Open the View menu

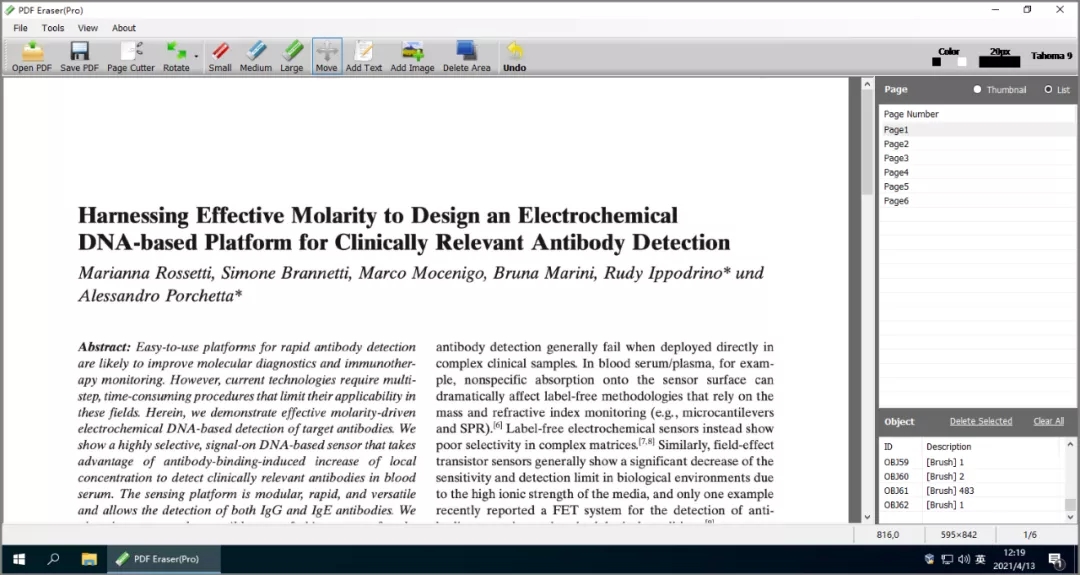point(88,28)
